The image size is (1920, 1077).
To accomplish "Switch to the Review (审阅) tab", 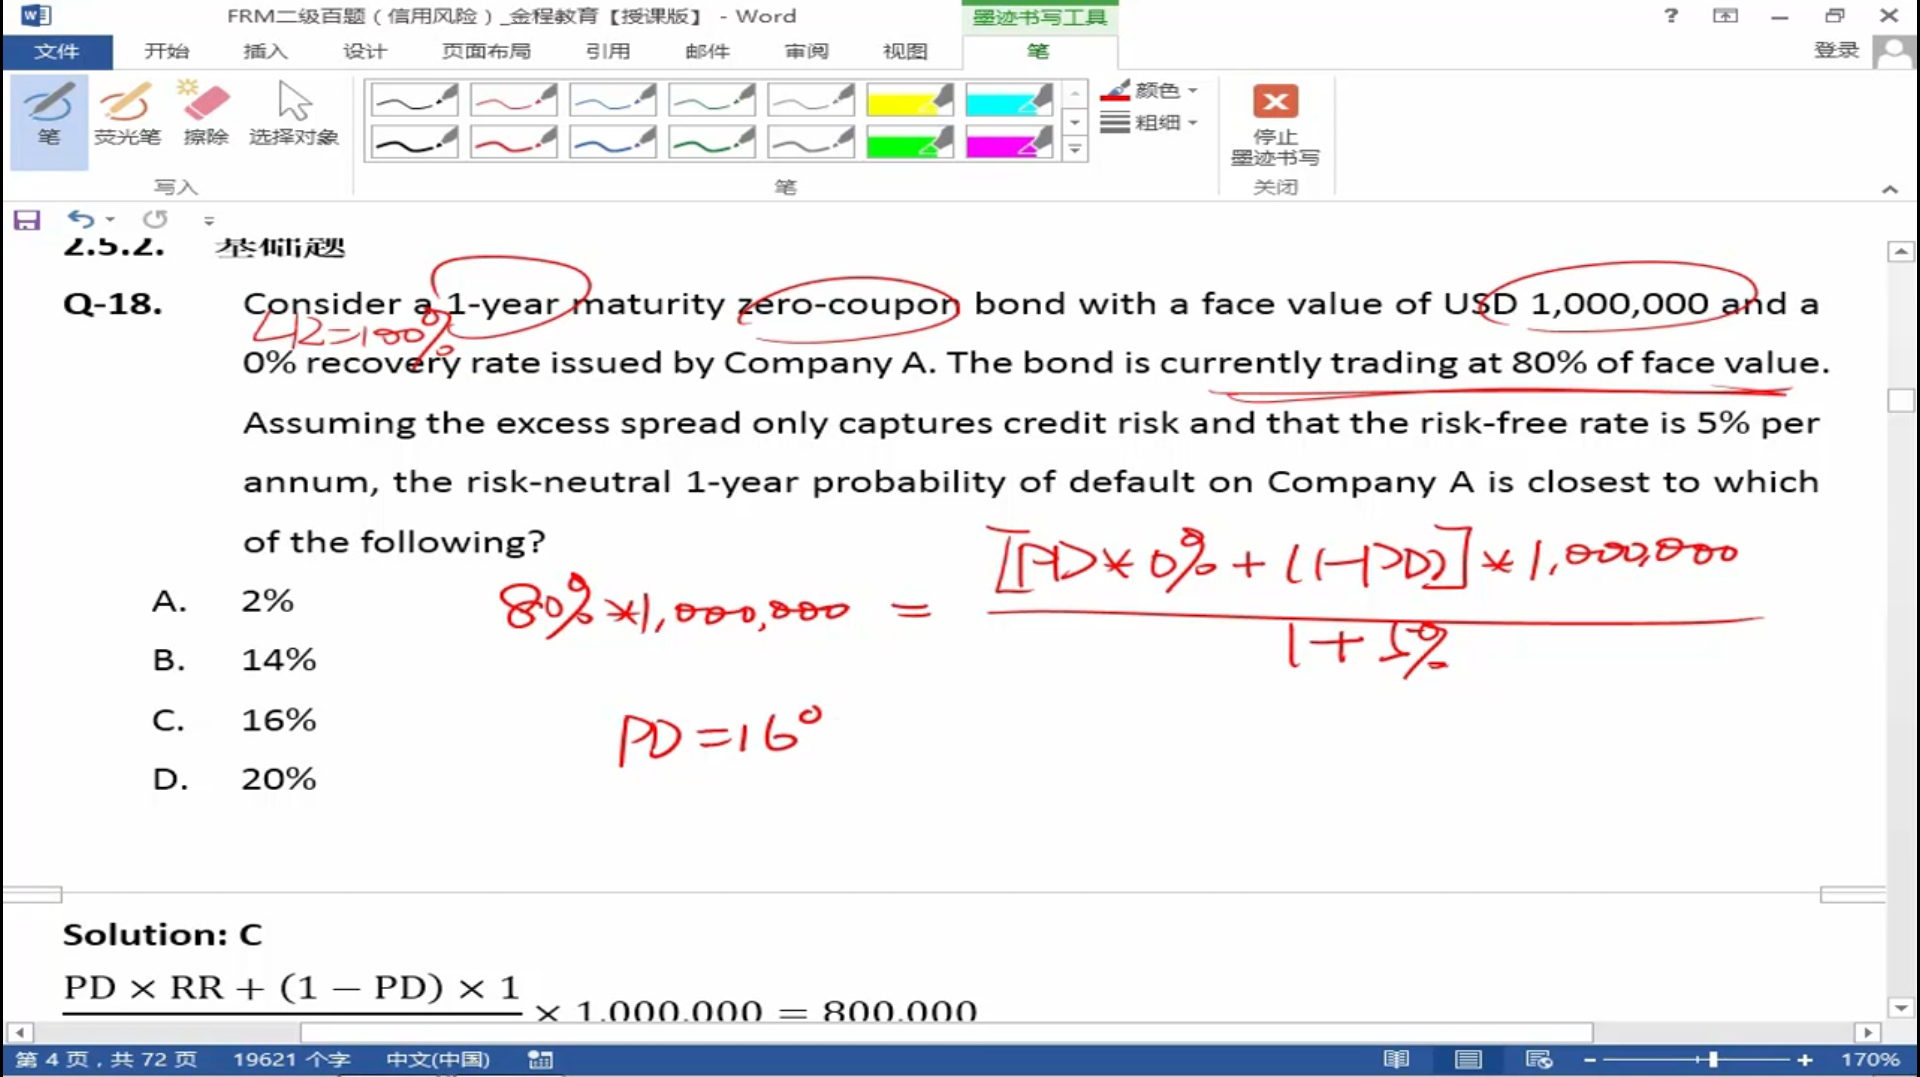I will pyautogui.click(x=806, y=51).
